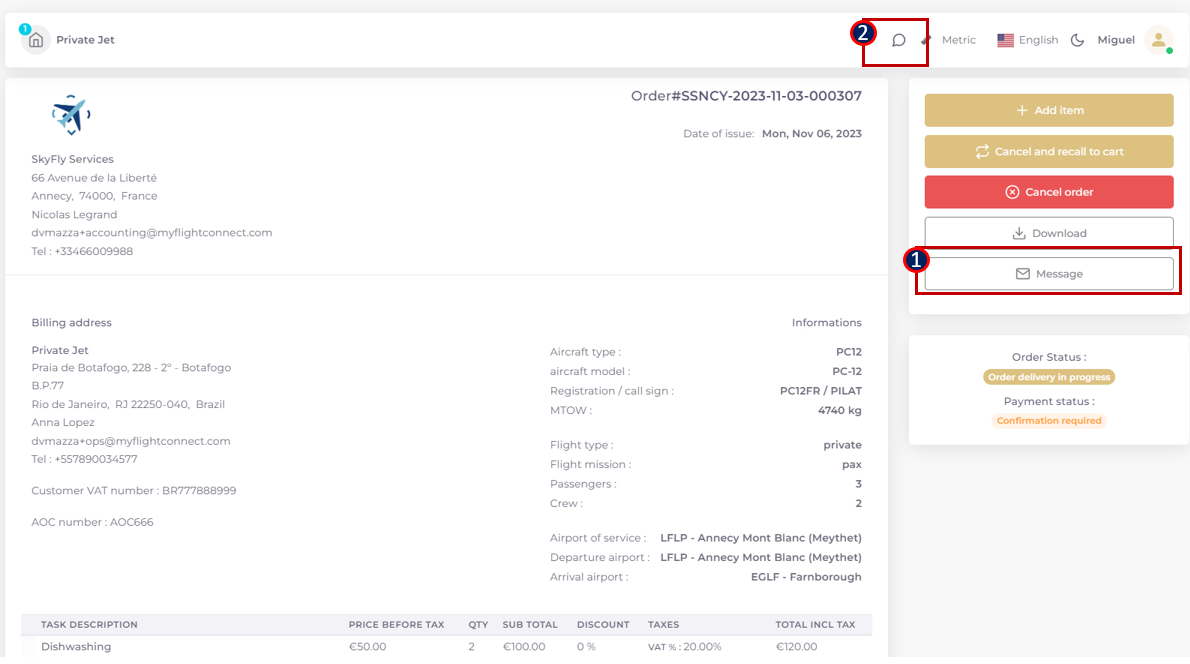Open the Miguel user name menu
This screenshot has height=664, width=1190.
pos(1116,41)
